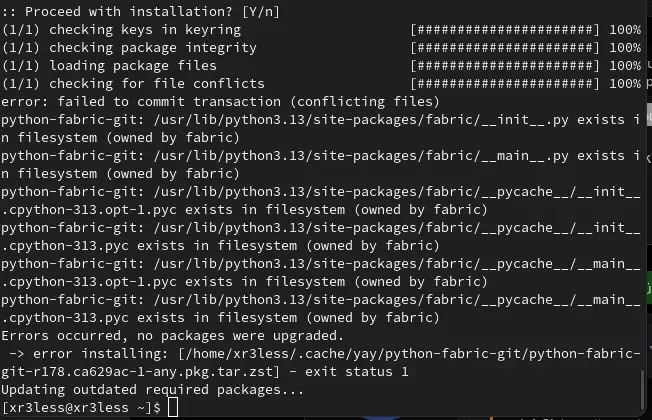Click the '[xr3less@xr3less ~]$' prompt text

pyautogui.click(x=82, y=408)
